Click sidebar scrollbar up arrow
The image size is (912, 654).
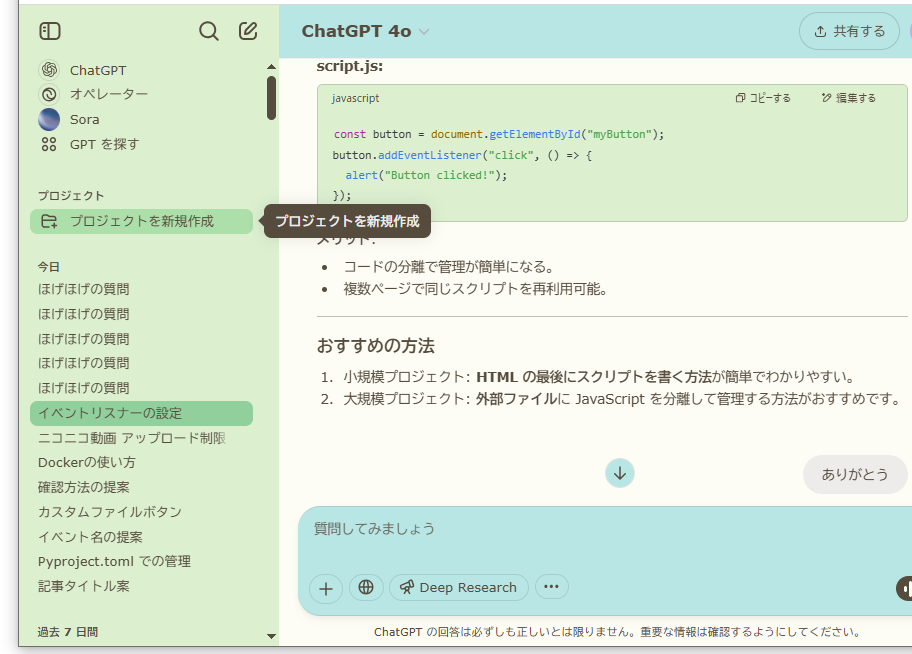pos(271,66)
